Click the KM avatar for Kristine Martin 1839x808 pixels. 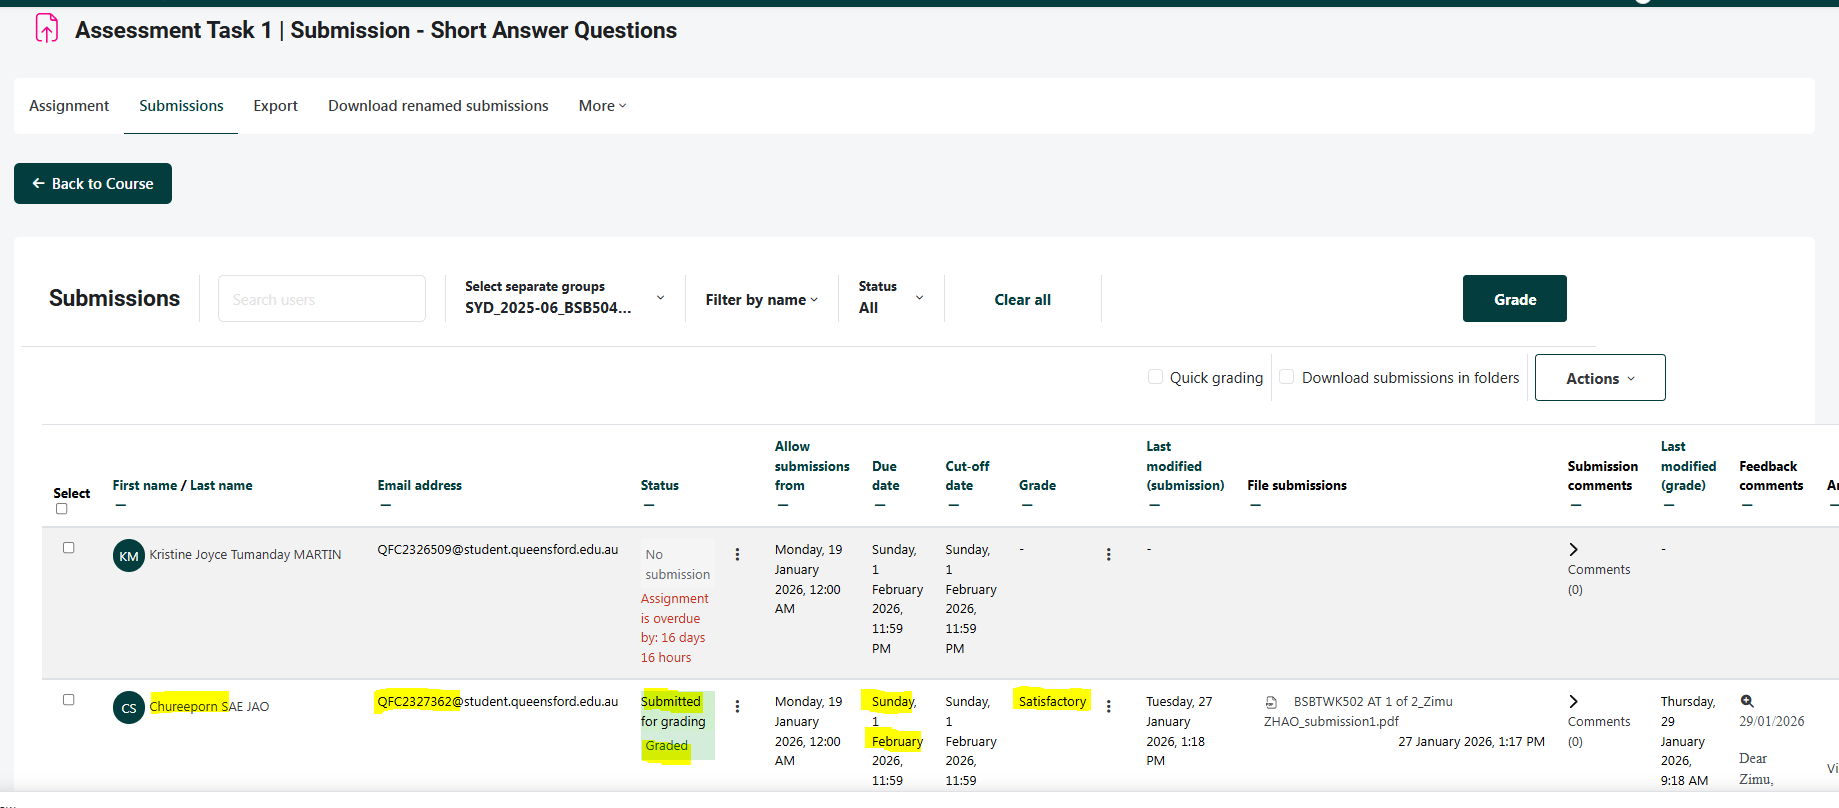[129, 556]
